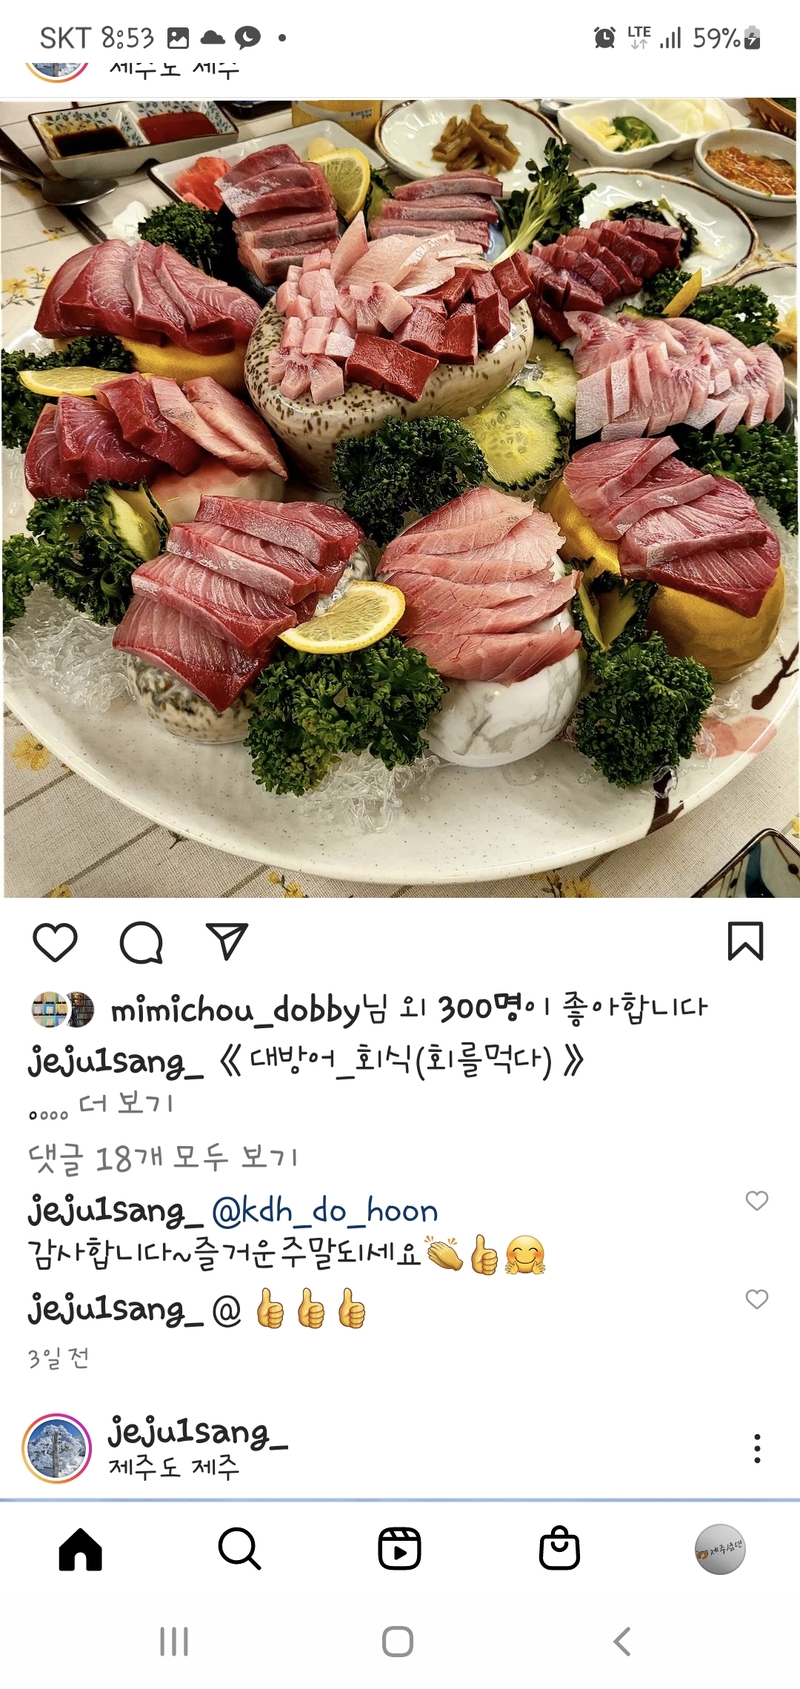Open own profile avatar tab

(720, 1549)
